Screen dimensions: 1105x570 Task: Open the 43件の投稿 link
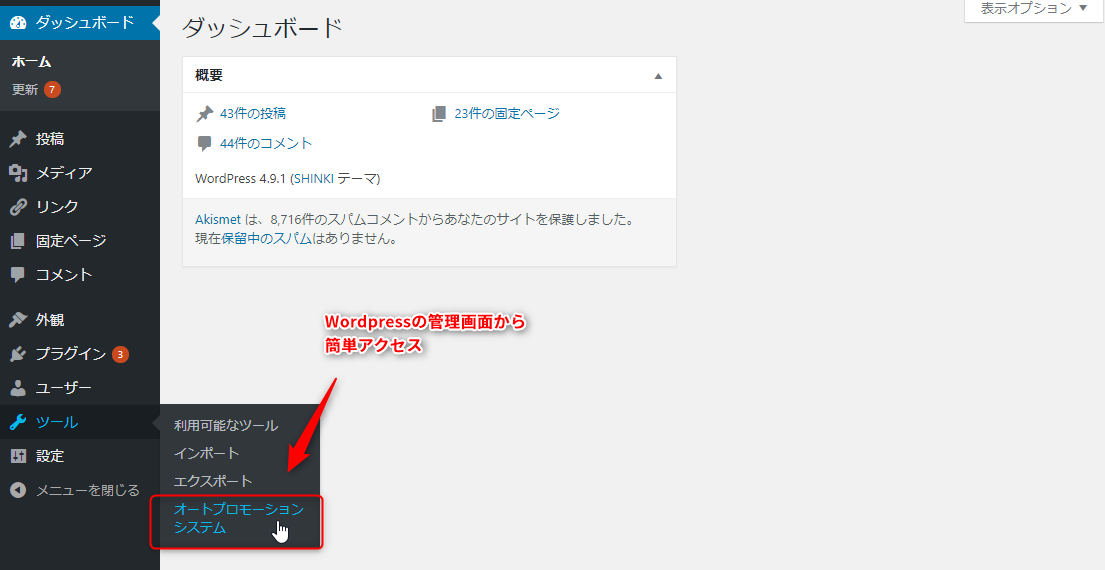[x=253, y=113]
